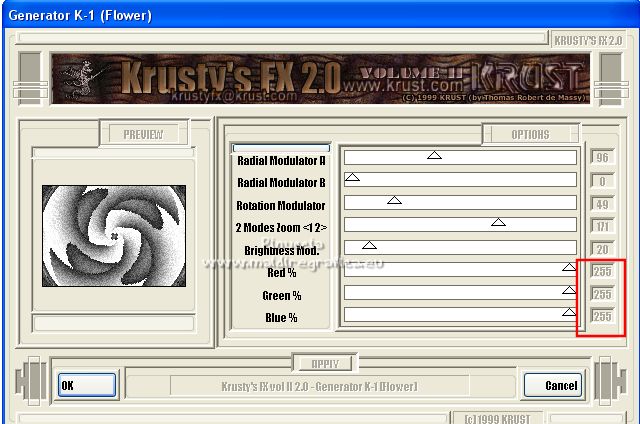Click the Krusty's FX 2.0 banner image
This screenshot has width=640, height=424.
(x=320, y=78)
